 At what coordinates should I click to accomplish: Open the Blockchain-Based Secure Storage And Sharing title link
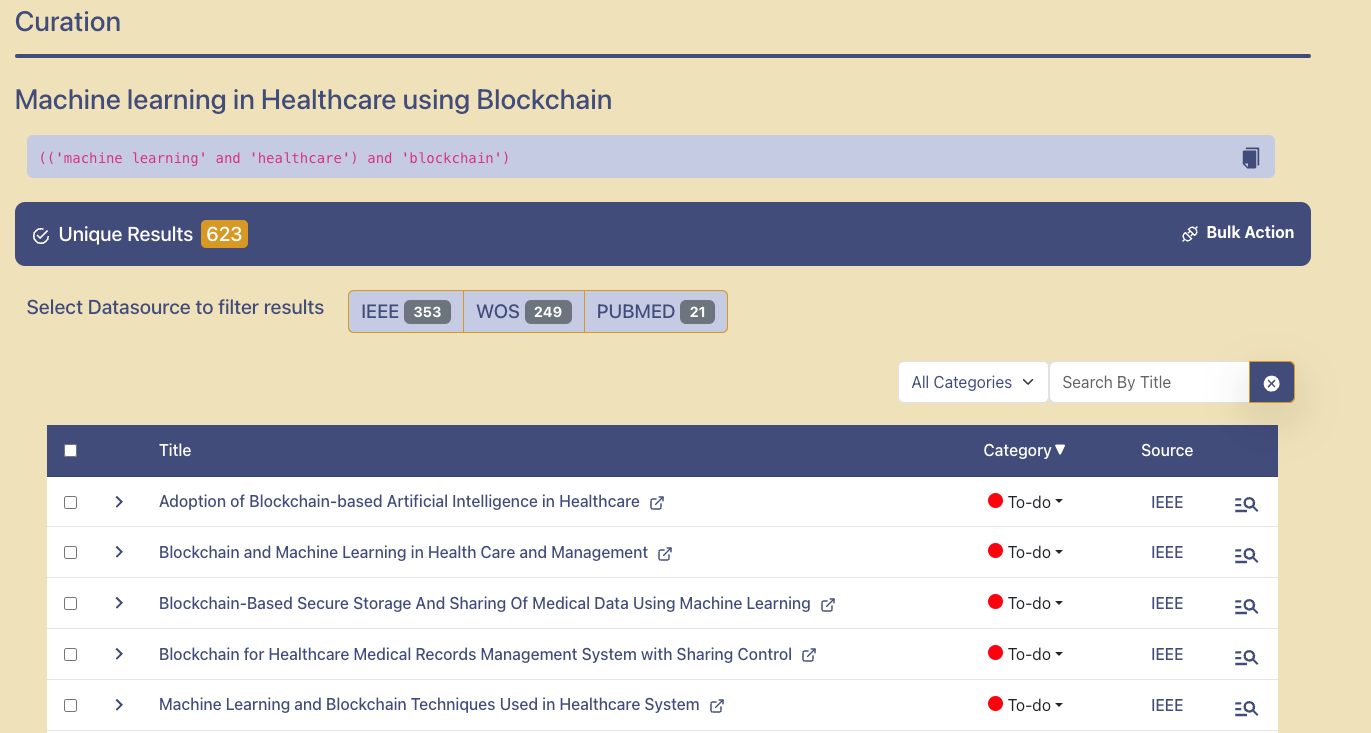(485, 603)
